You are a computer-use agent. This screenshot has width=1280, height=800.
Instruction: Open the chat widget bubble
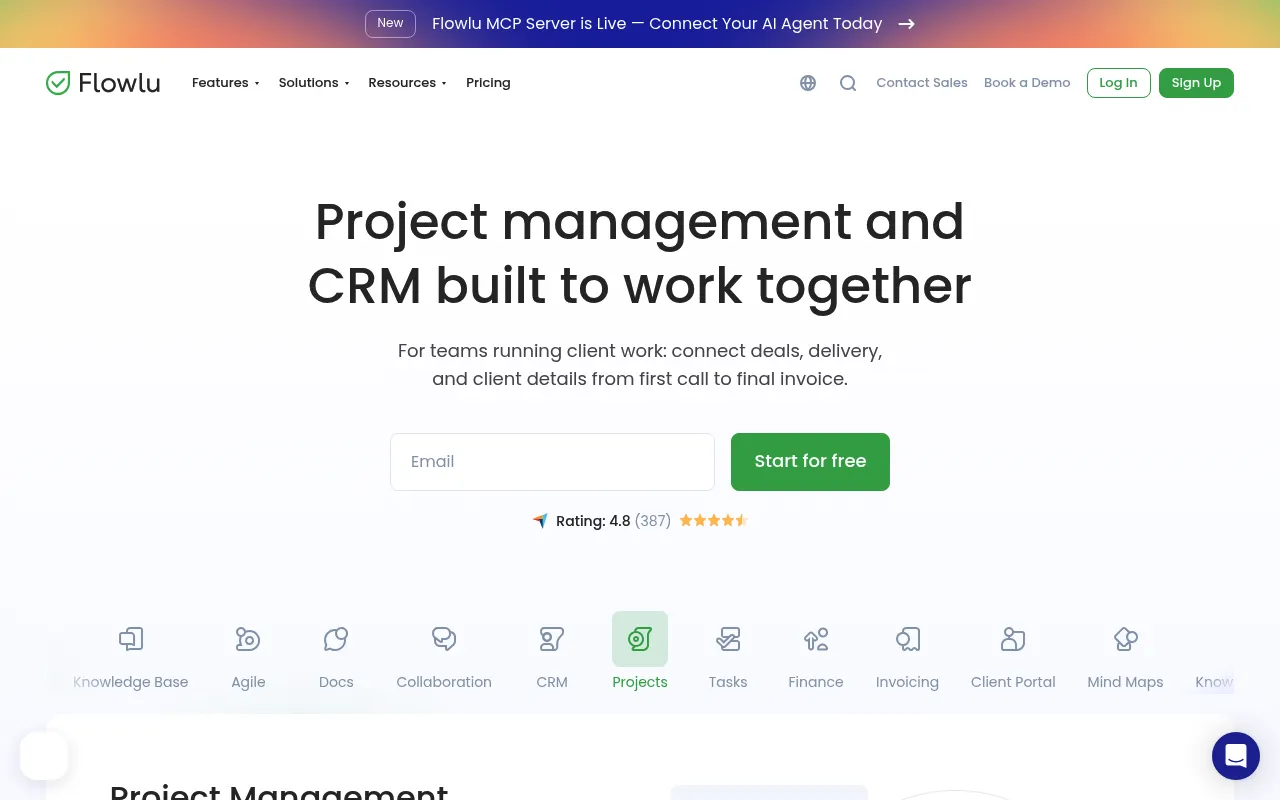(x=1236, y=756)
